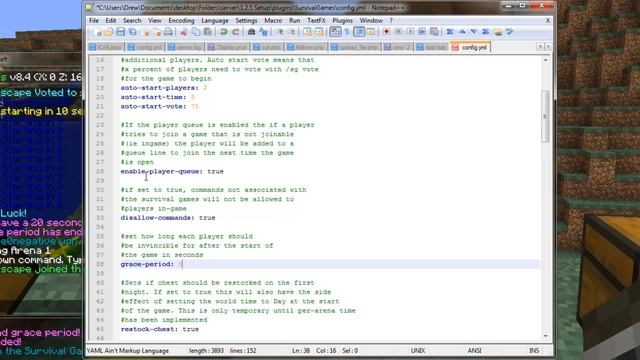Image resolution: width=640 pixels, height=360 pixels.
Task: Click the scrollbar up arrow
Action: [x=545, y=60]
